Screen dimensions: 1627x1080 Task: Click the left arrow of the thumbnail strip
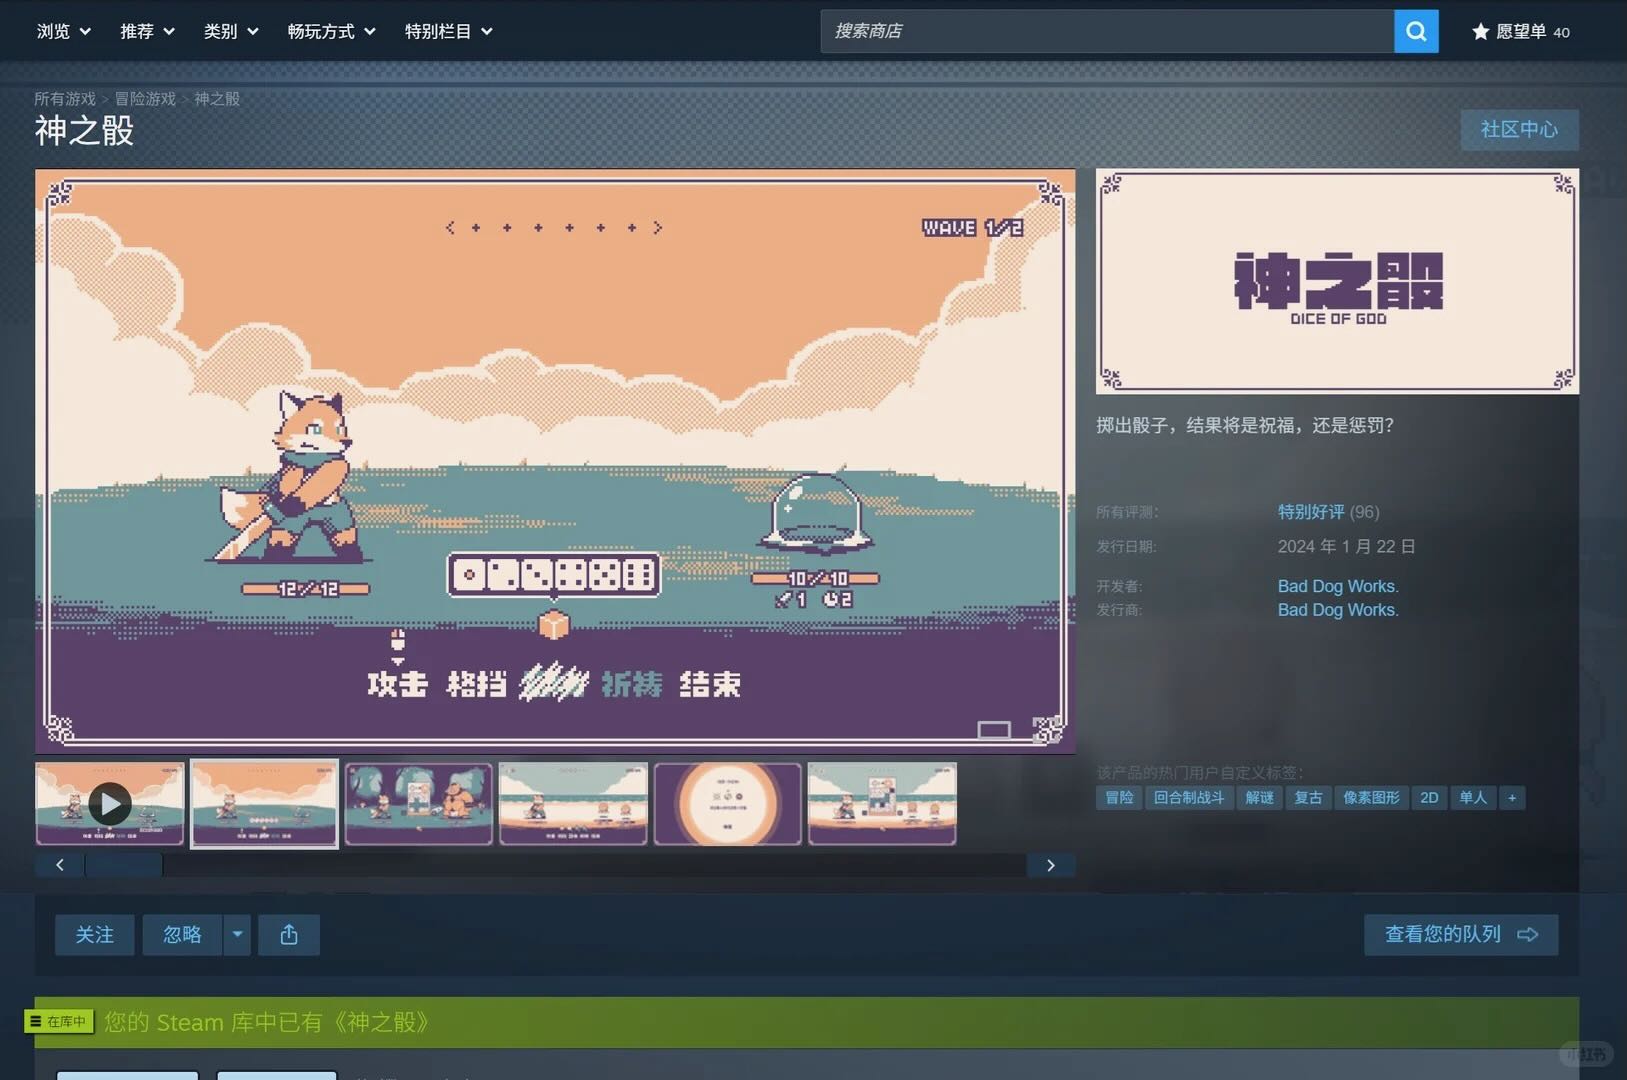pos(60,865)
